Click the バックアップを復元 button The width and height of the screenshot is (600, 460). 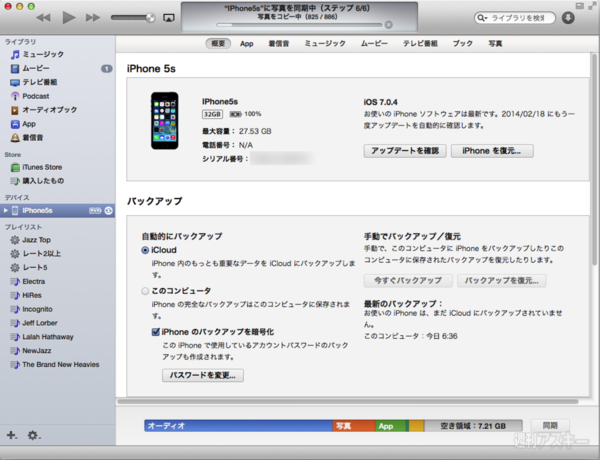coord(502,281)
